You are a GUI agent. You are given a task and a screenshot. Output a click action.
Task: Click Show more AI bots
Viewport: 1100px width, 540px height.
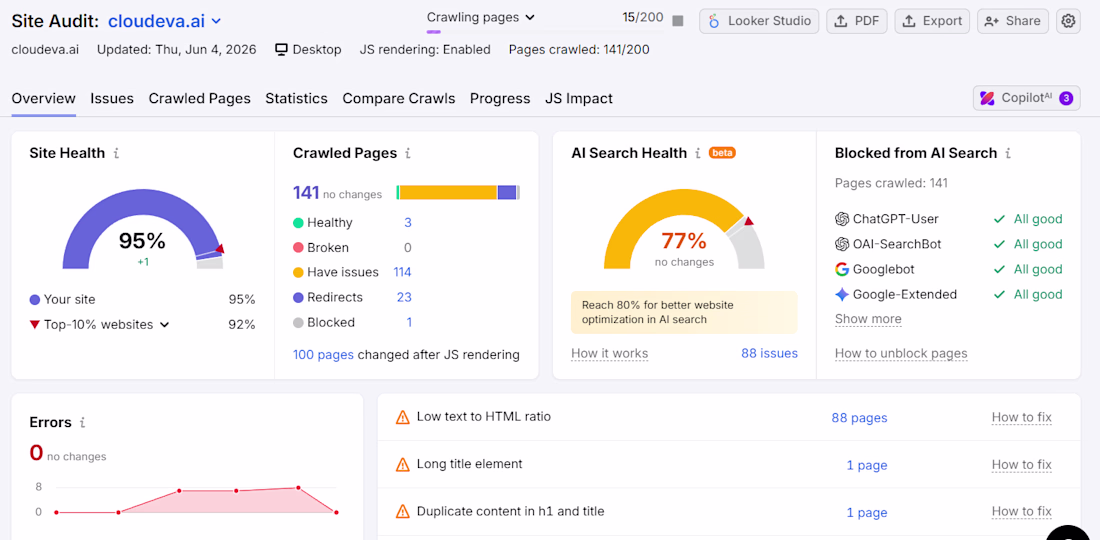[868, 319]
